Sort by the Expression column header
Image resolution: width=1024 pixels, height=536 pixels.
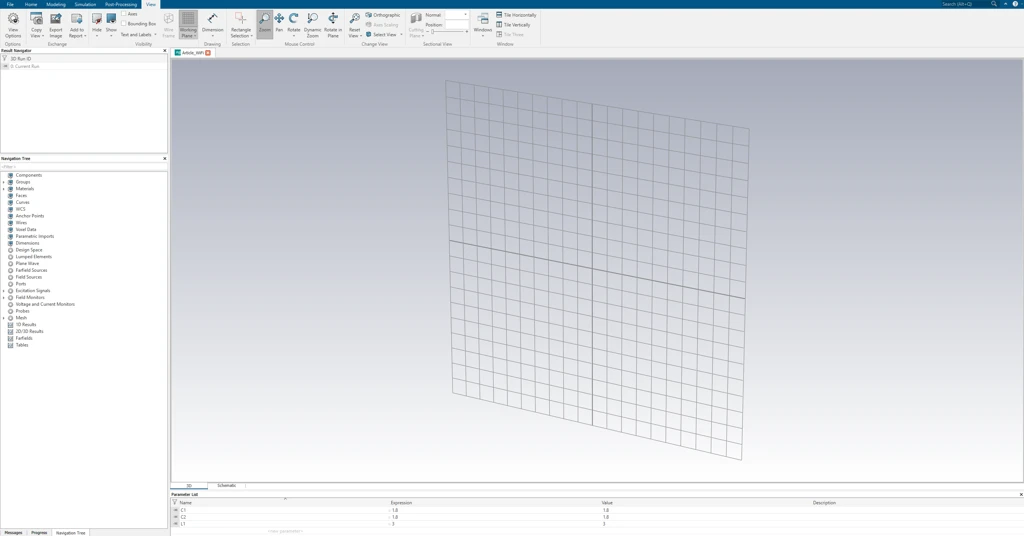pos(401,503)
